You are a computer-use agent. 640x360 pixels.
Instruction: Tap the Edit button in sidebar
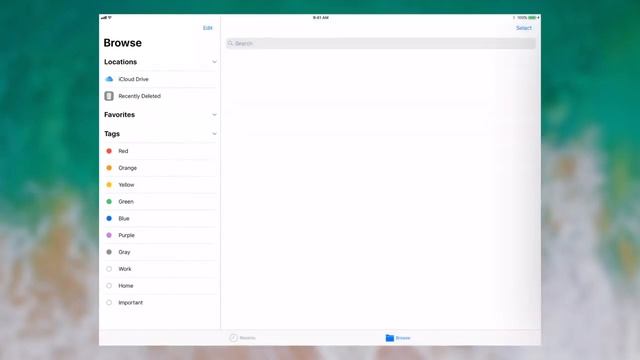coord(208,28)
